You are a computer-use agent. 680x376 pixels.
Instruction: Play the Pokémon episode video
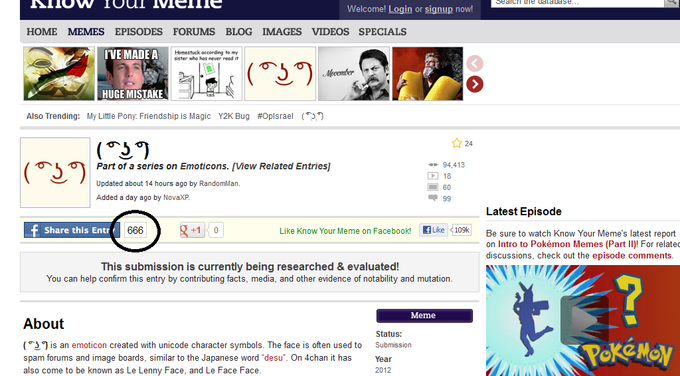coord(584,321)
